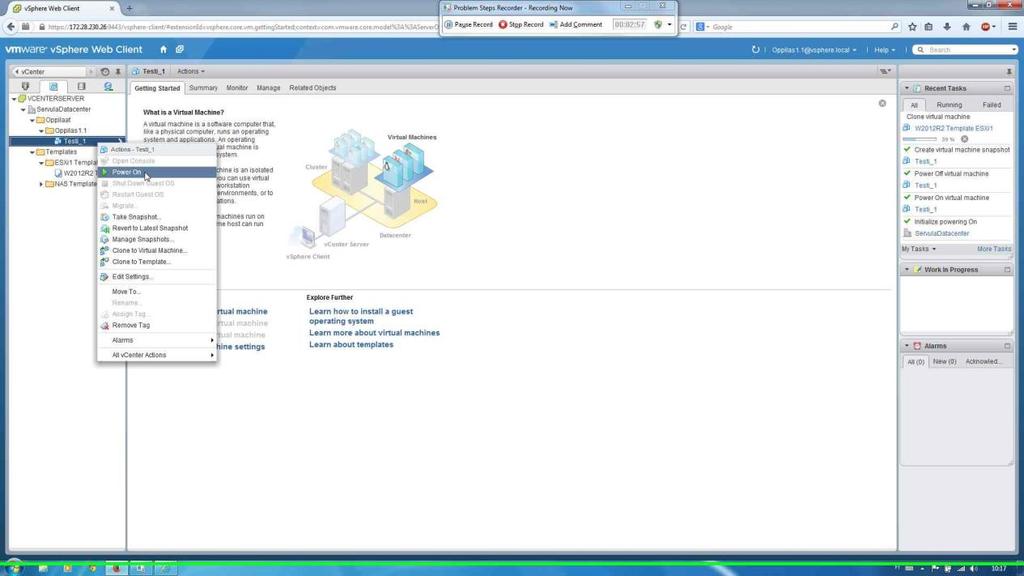
Task: Switch to Summary tab
Action: (x=203, y=88)
